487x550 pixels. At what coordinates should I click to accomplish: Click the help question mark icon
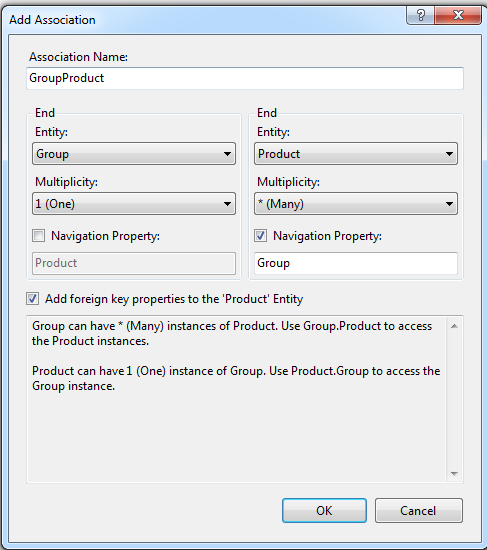point(420,15)
